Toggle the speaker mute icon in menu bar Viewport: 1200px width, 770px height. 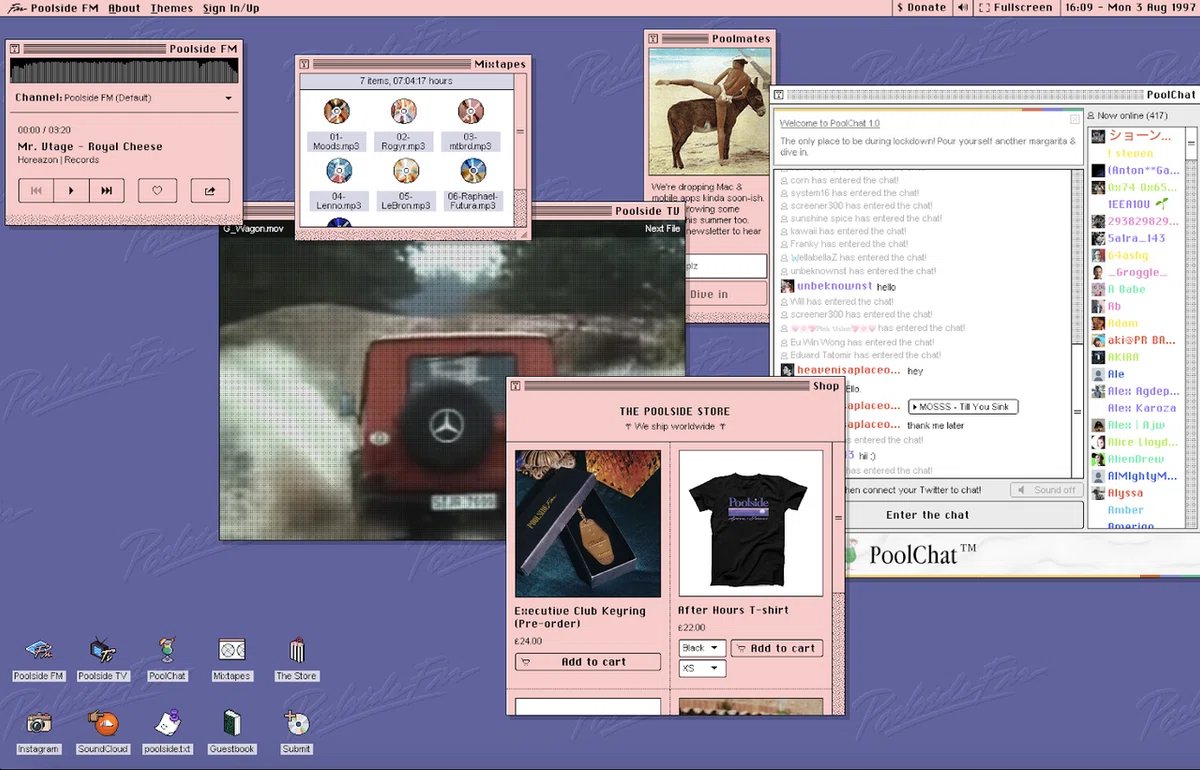962,8
